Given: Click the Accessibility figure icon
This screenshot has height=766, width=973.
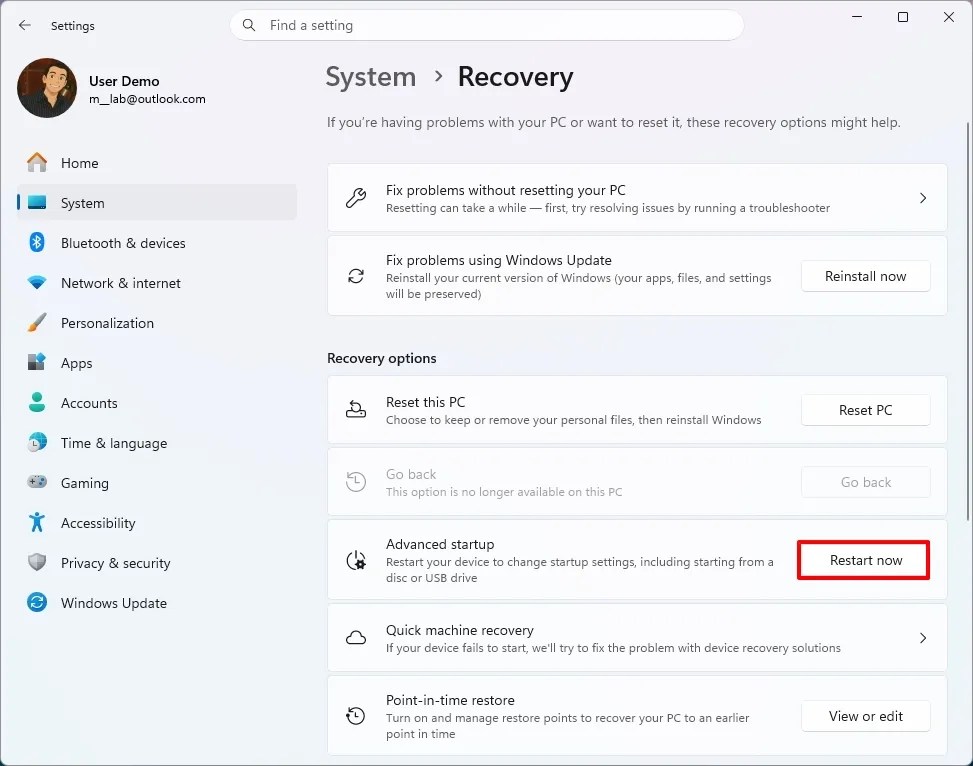Looking at the screenshot, I should [37, 523].
